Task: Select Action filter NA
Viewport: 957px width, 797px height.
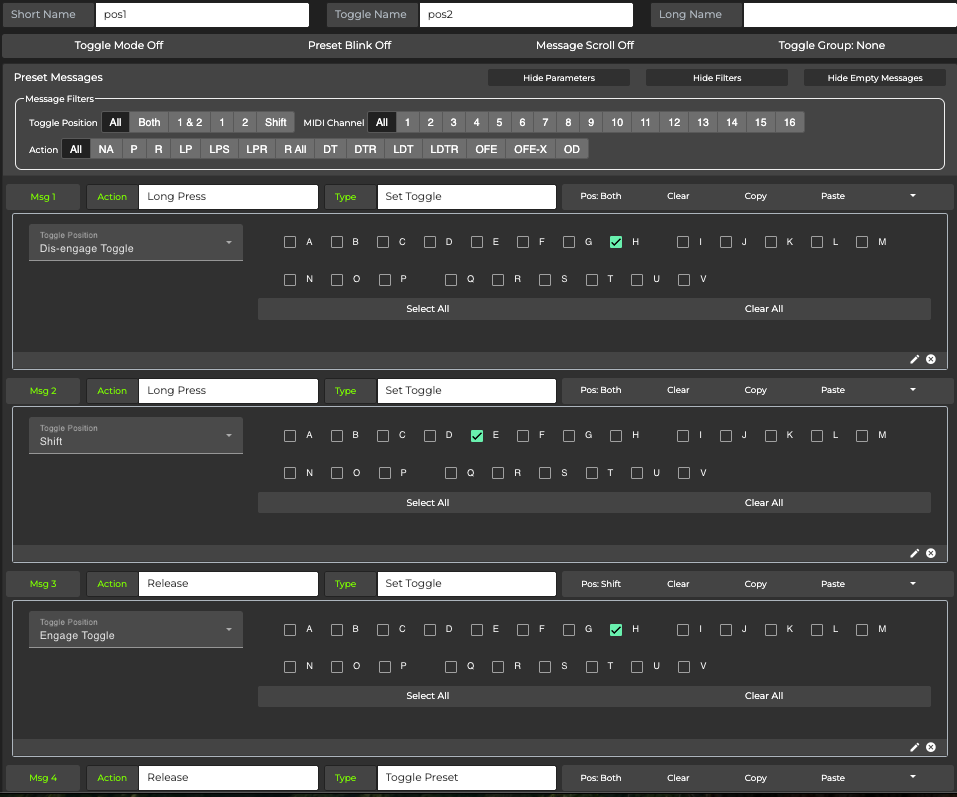Action: point(106,149)
